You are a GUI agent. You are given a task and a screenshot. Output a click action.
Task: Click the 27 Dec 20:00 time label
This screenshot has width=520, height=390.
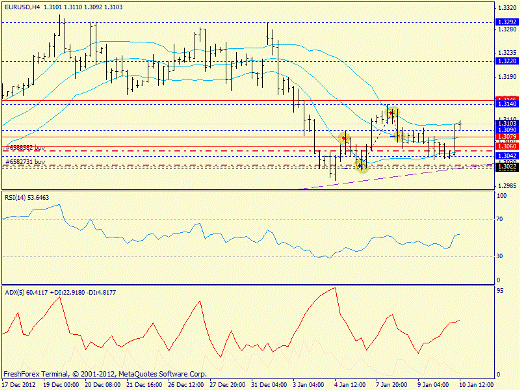(x=228, y=385)
